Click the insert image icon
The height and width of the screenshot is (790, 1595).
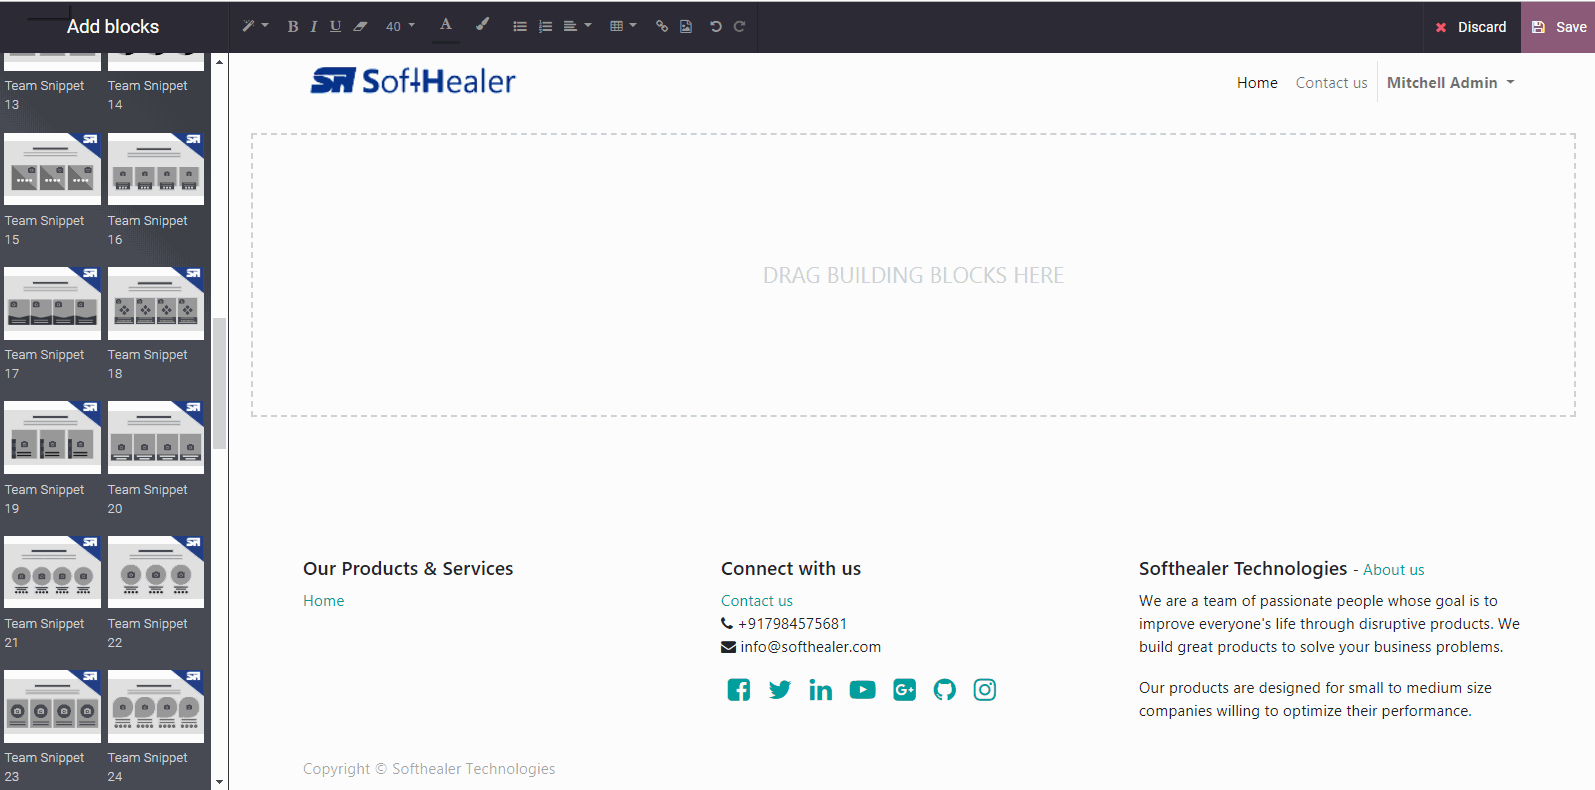click(x=686, y=27)
